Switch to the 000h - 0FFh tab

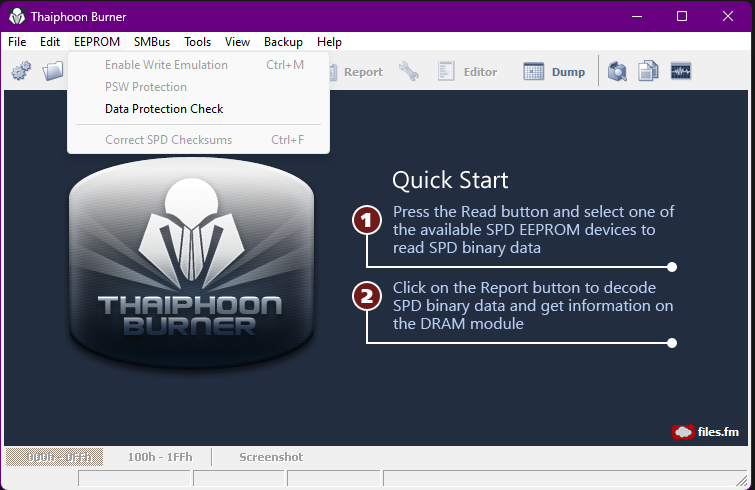click(x=54, y=457)
